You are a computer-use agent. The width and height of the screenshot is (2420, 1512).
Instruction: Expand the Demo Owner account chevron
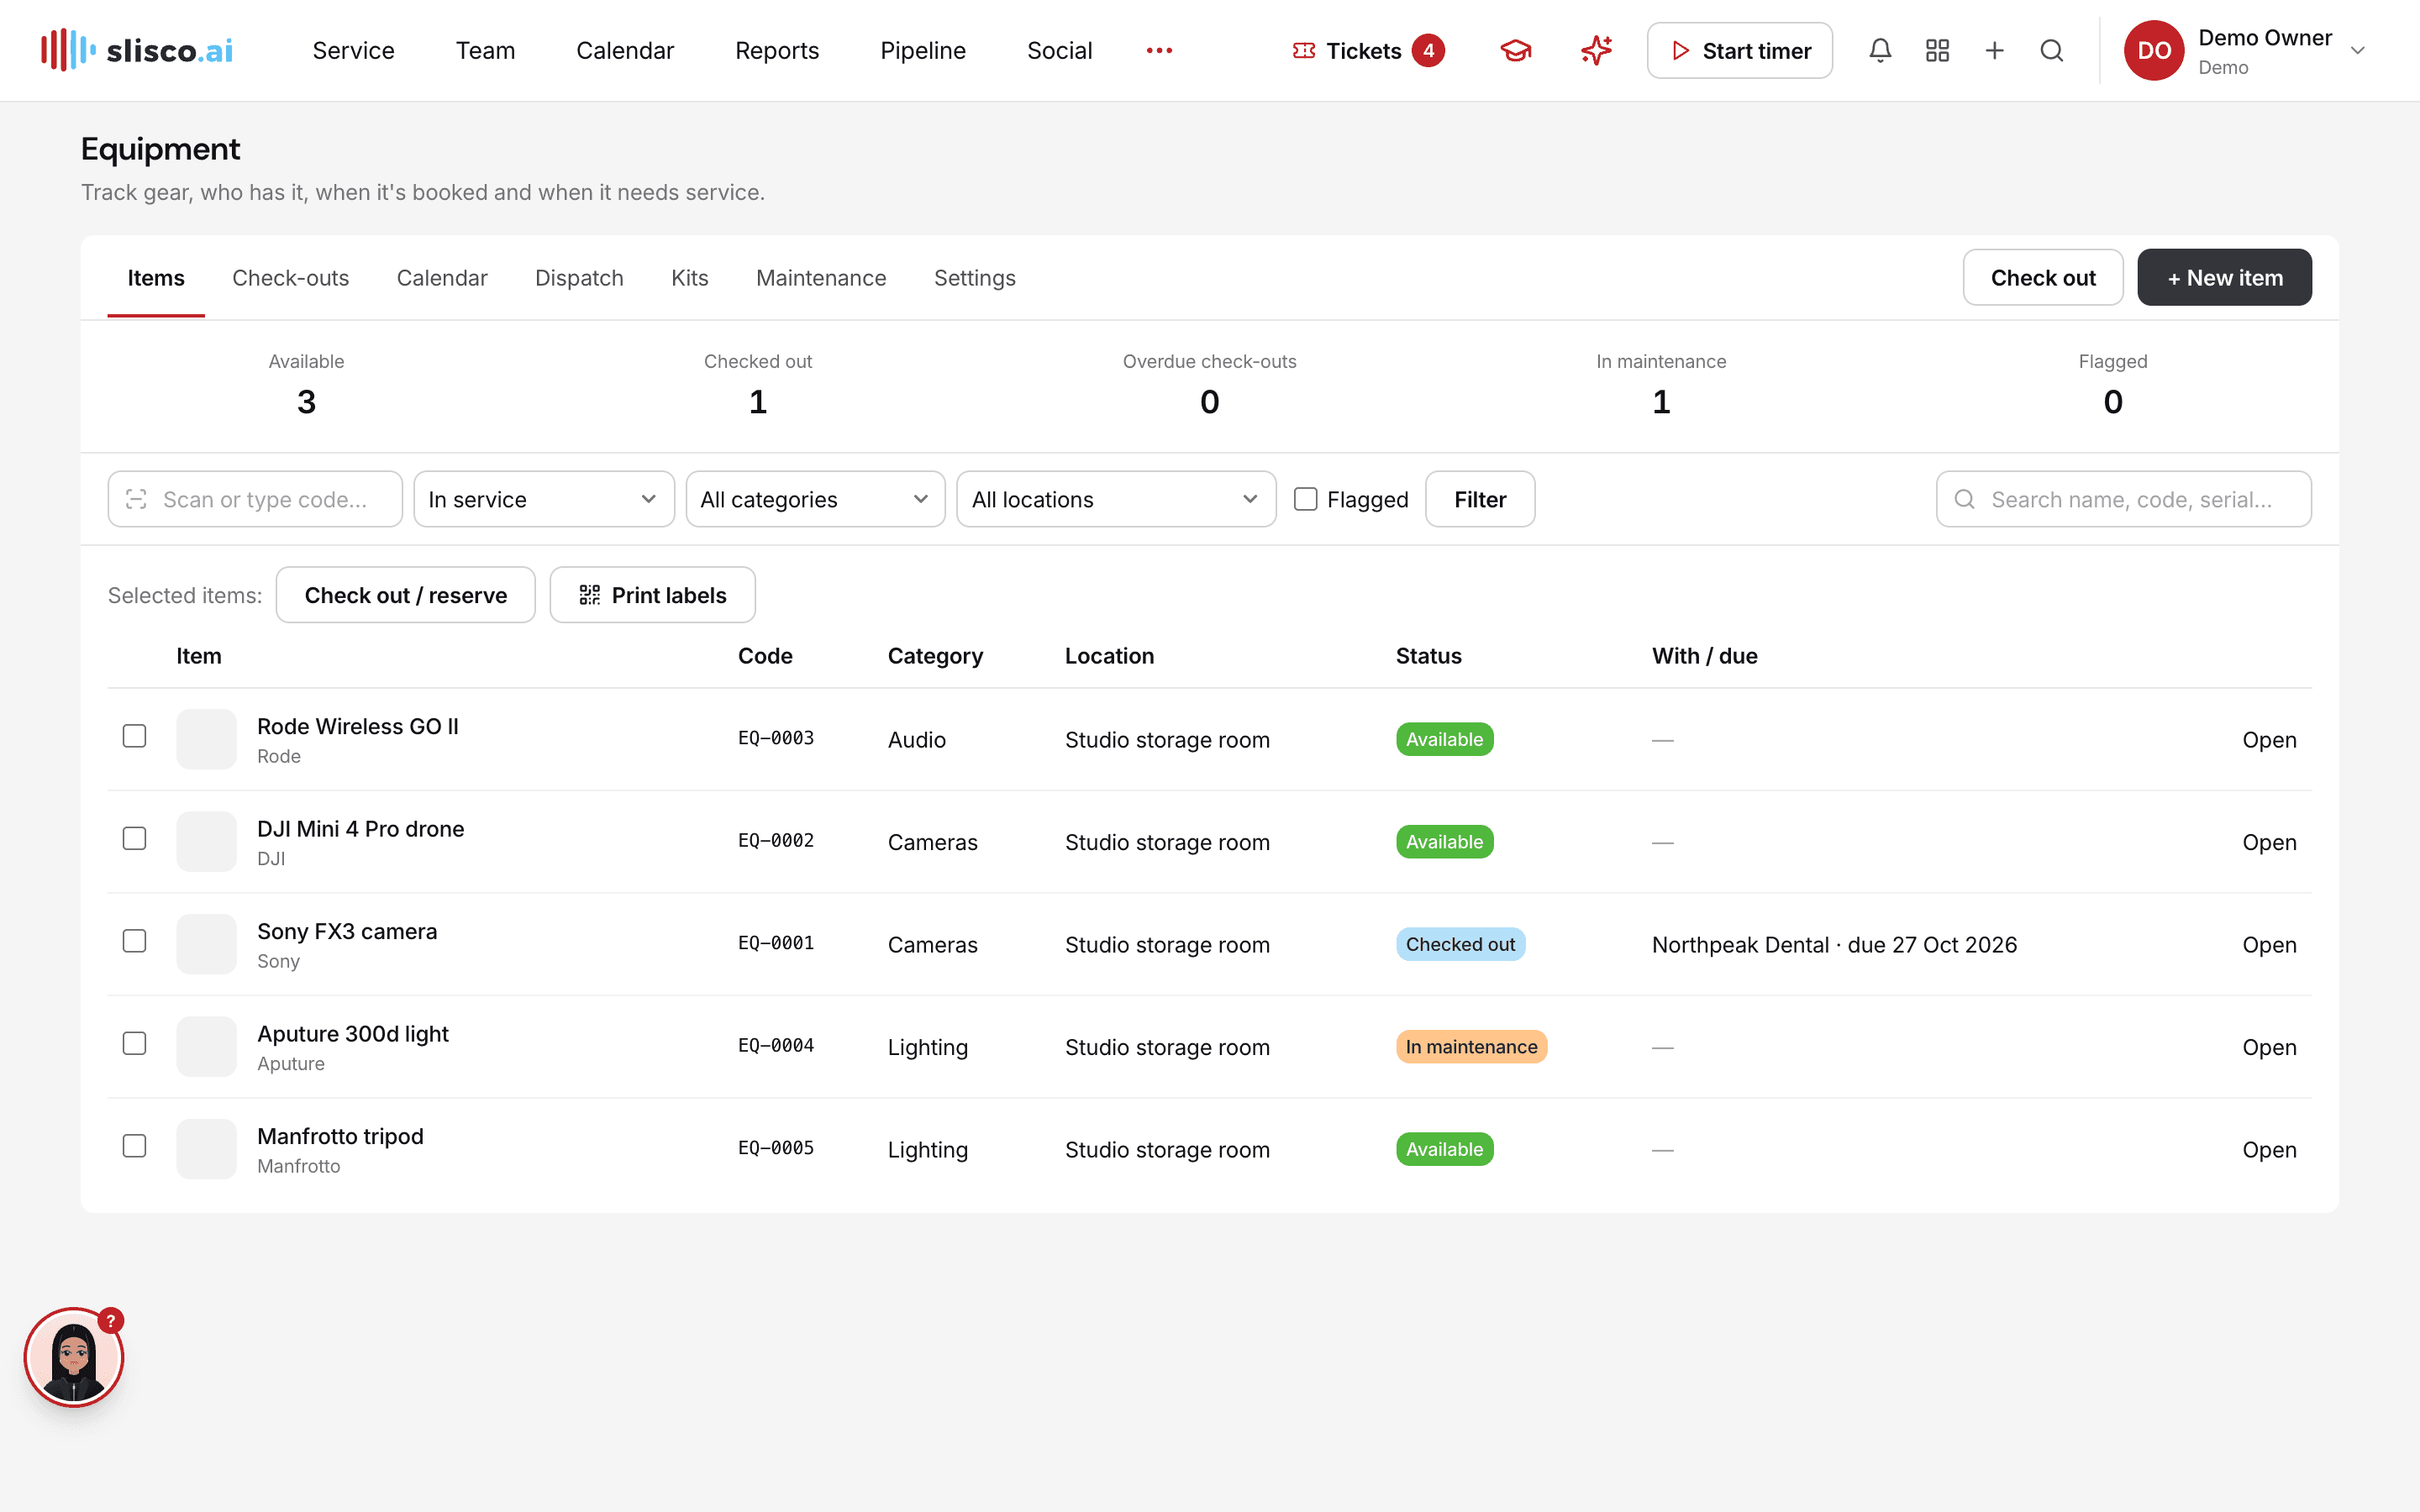click(x=2357, y=51)
